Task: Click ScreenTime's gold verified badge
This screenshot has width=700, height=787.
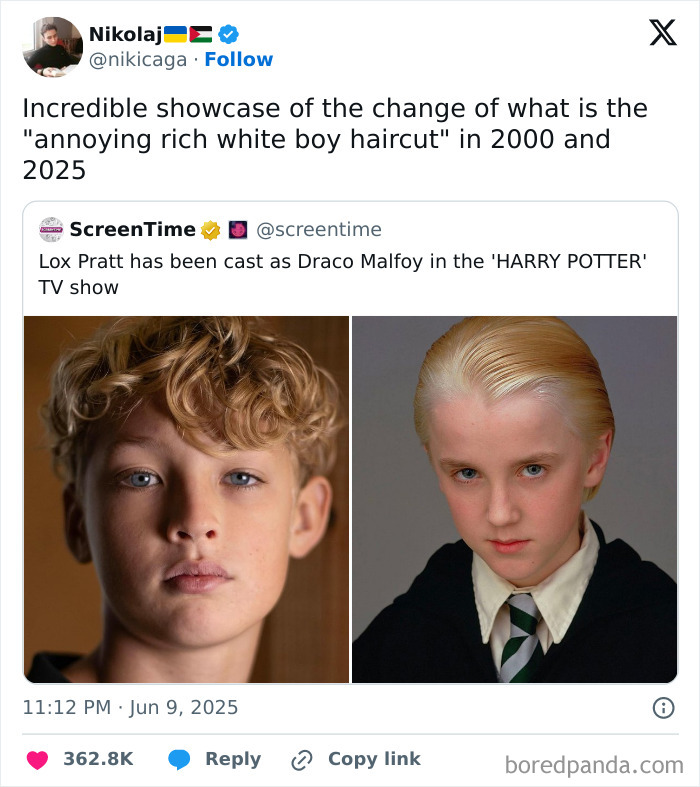Action: pyautogui.click(x=211, y=230)
